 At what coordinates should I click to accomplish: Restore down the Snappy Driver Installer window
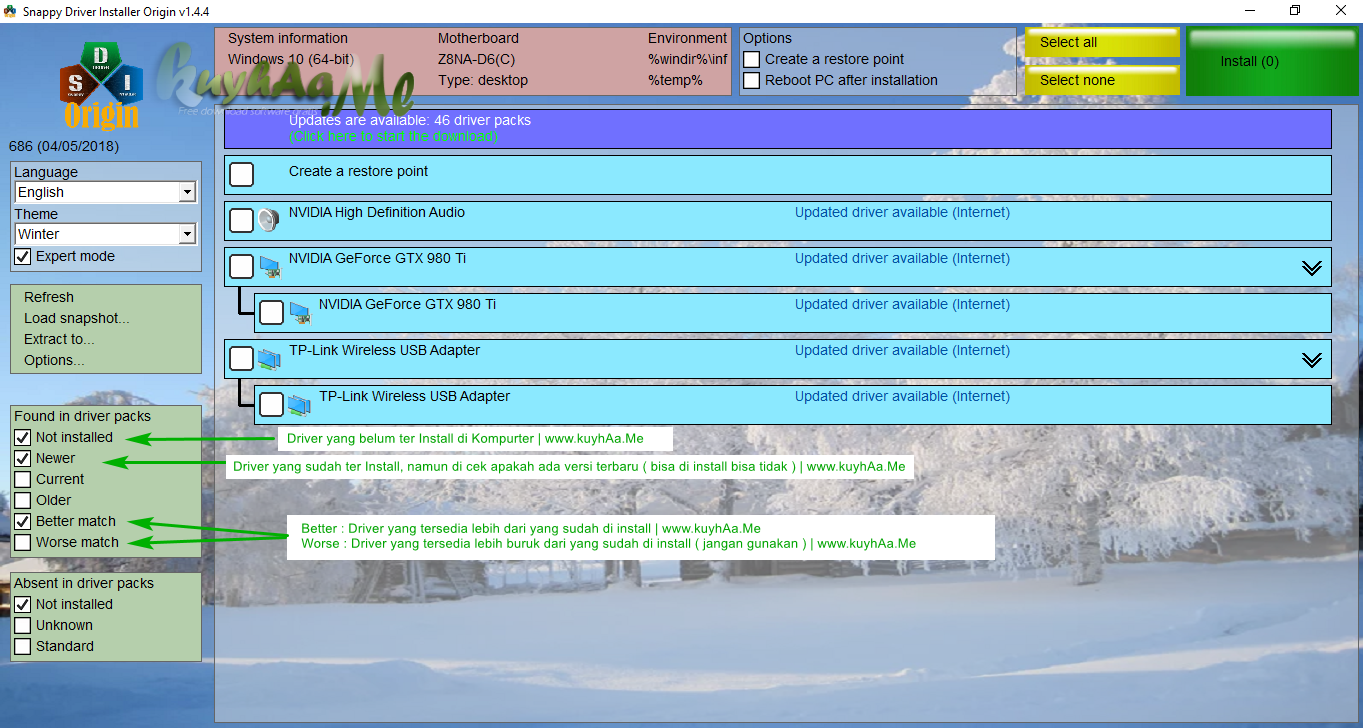1294,11
